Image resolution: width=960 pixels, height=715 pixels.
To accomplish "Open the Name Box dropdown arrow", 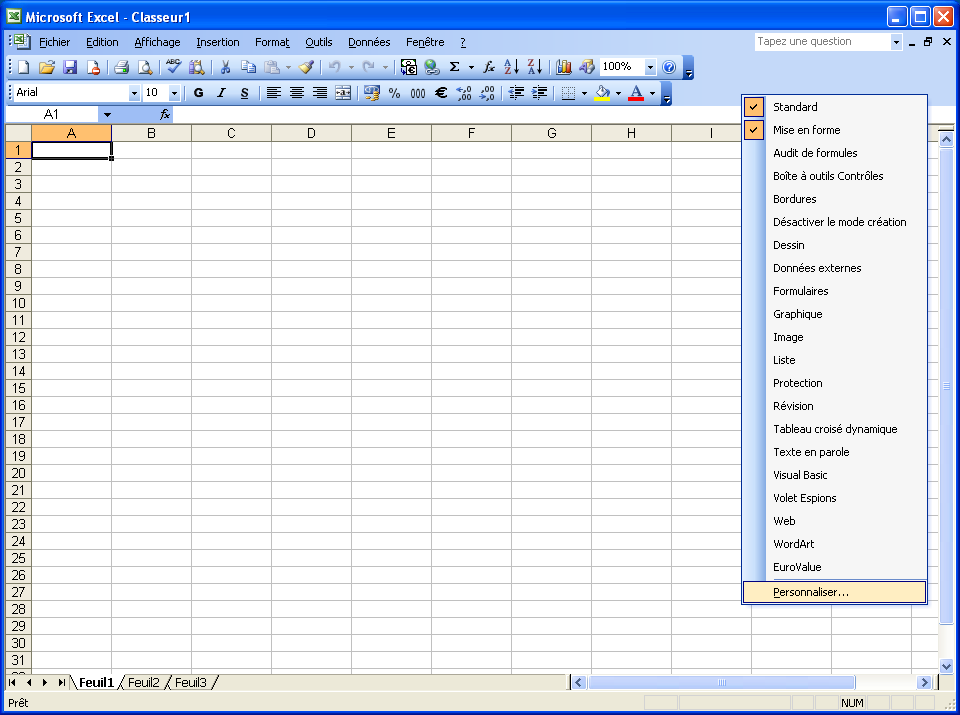I will coord(107,114).
